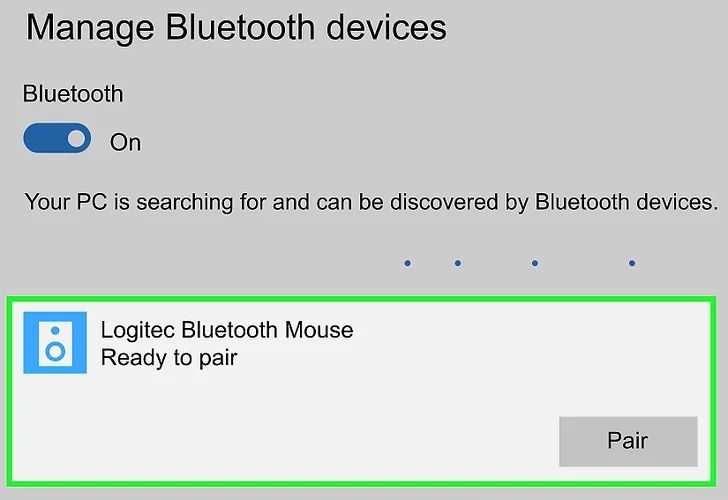Click the Pair button
Screen dimensions: 728x500
[x=627, y=441]
